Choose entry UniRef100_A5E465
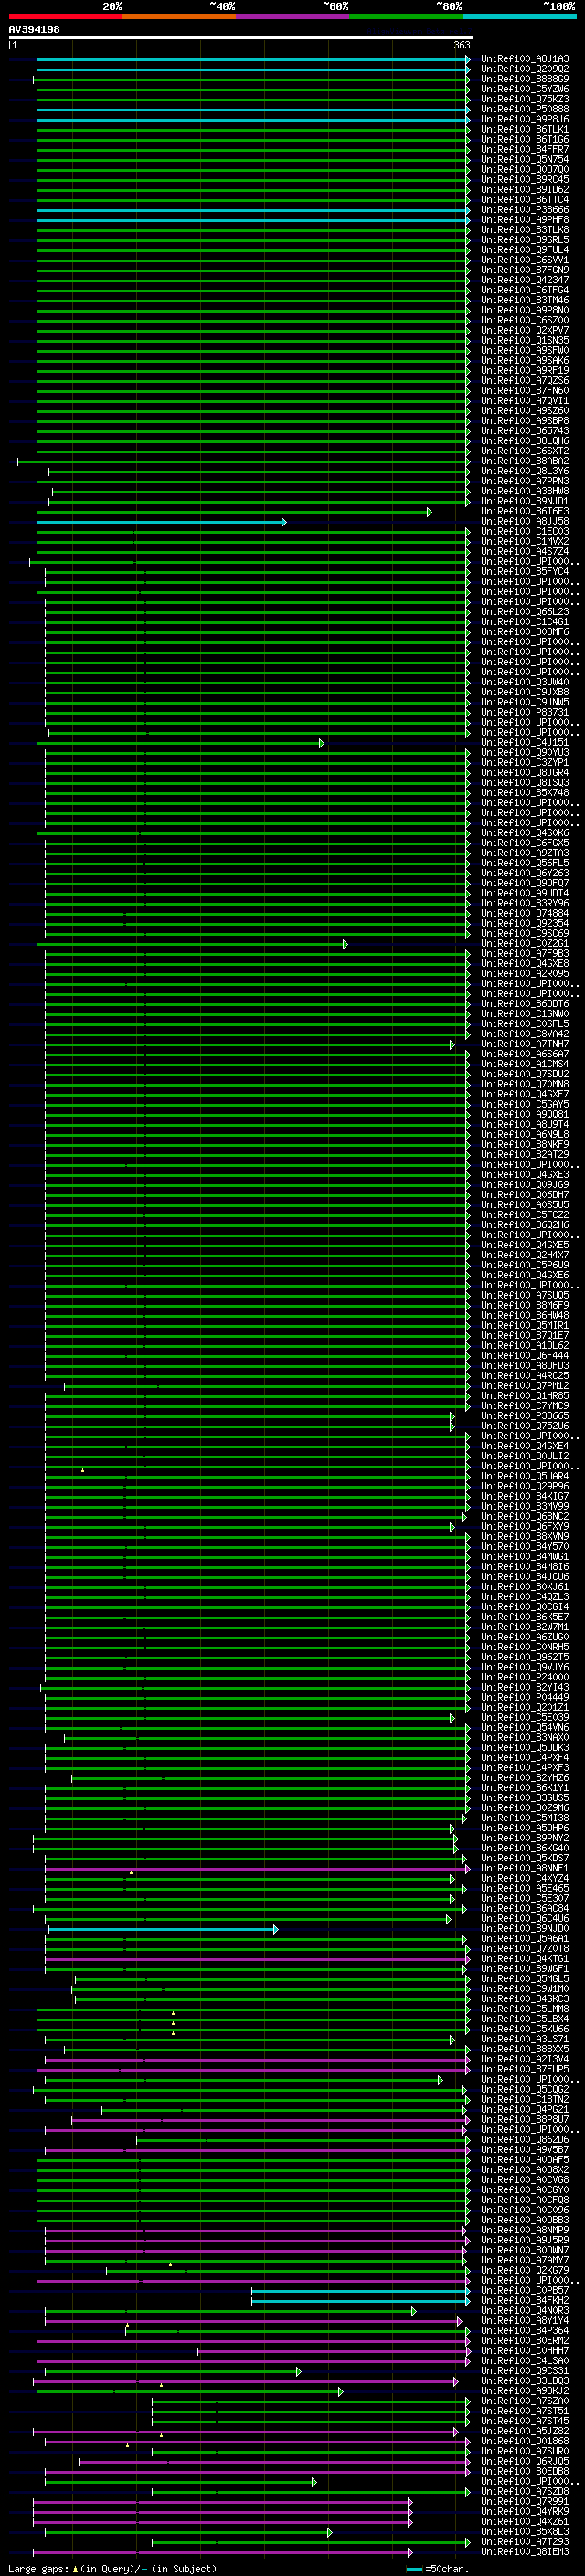The image size is (585, 2576). [x=525, y=1888]
